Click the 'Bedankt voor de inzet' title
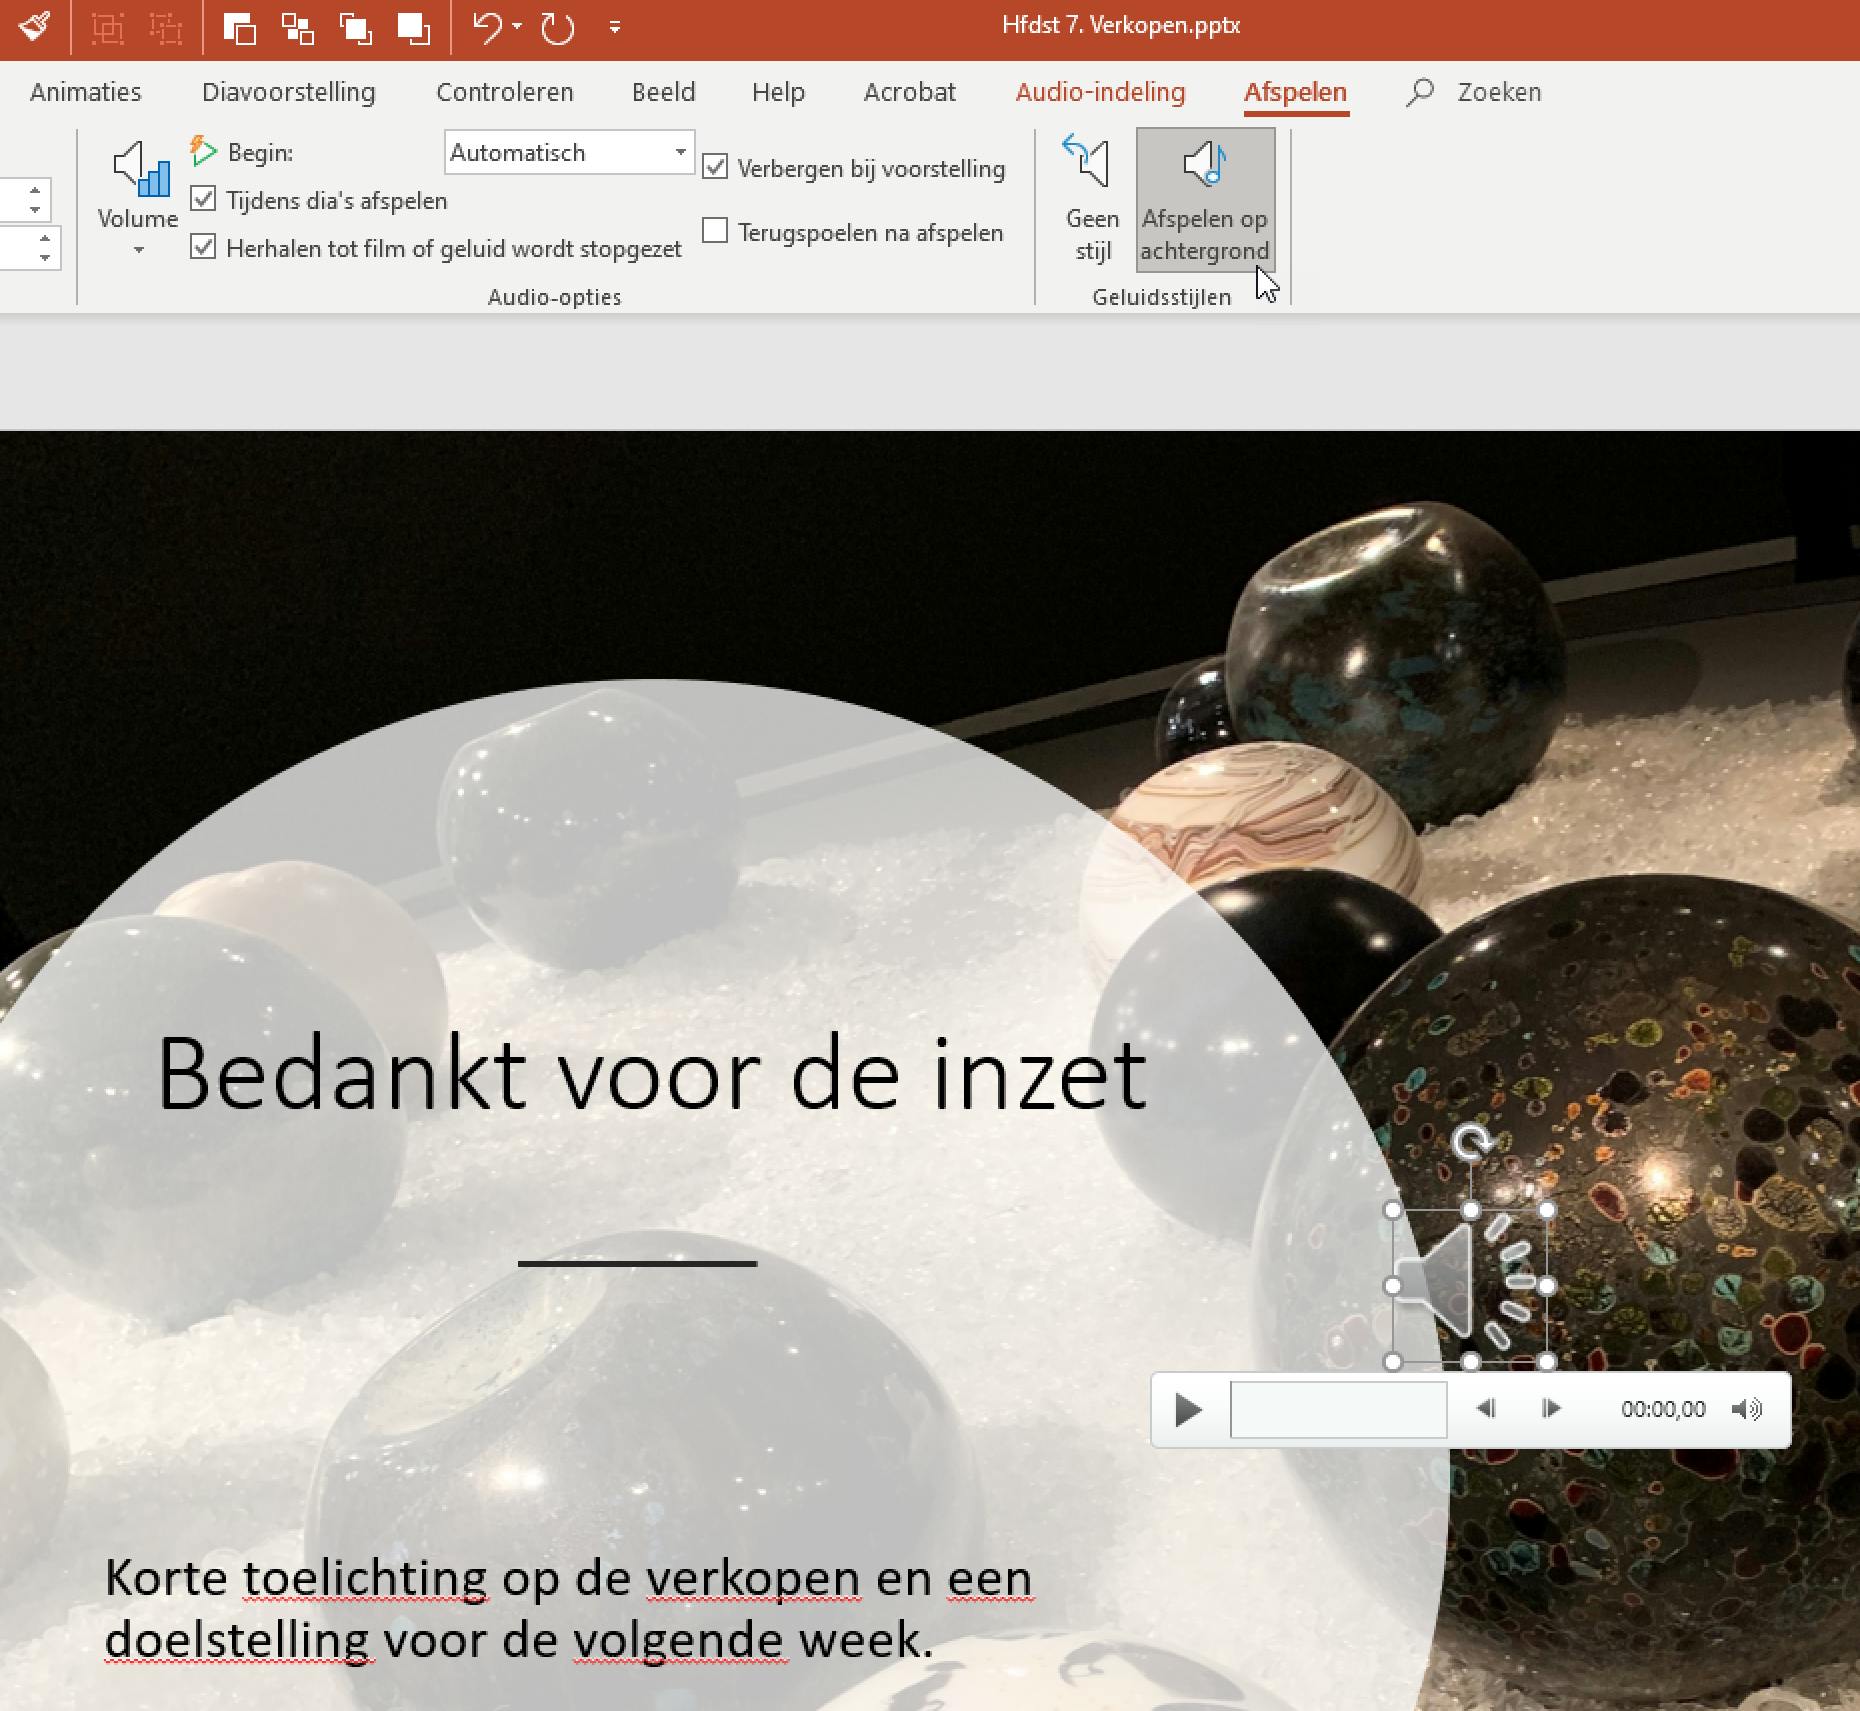This screenshot has height=1711, width=1860. click(x=652, y=1074)
